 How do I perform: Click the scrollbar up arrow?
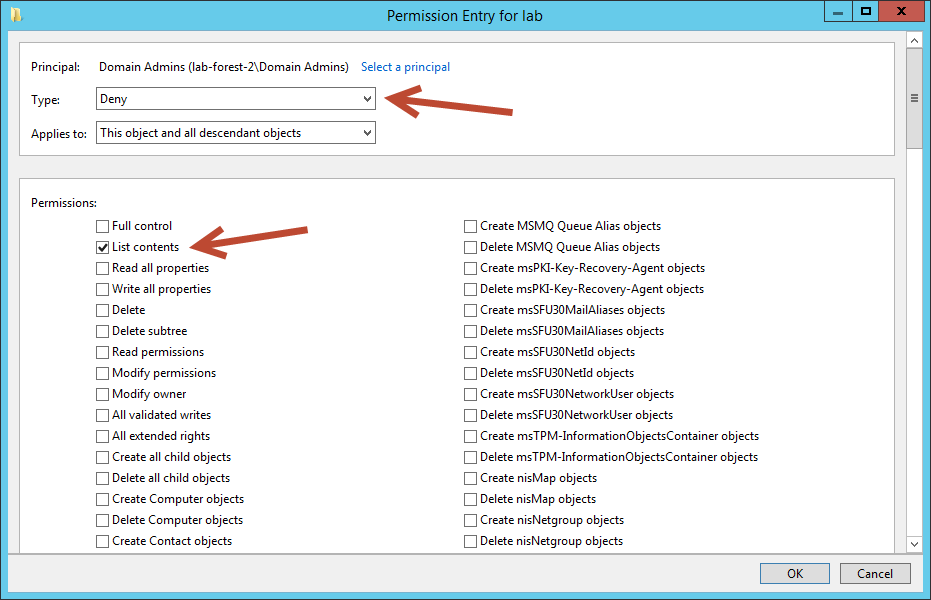click(x=914, y=40)
